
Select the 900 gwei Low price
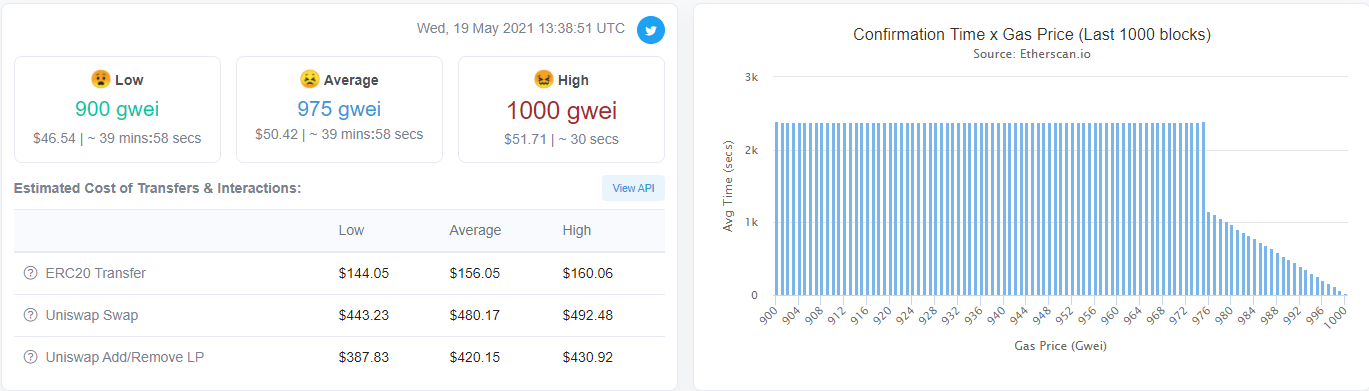tap(117, 110)
